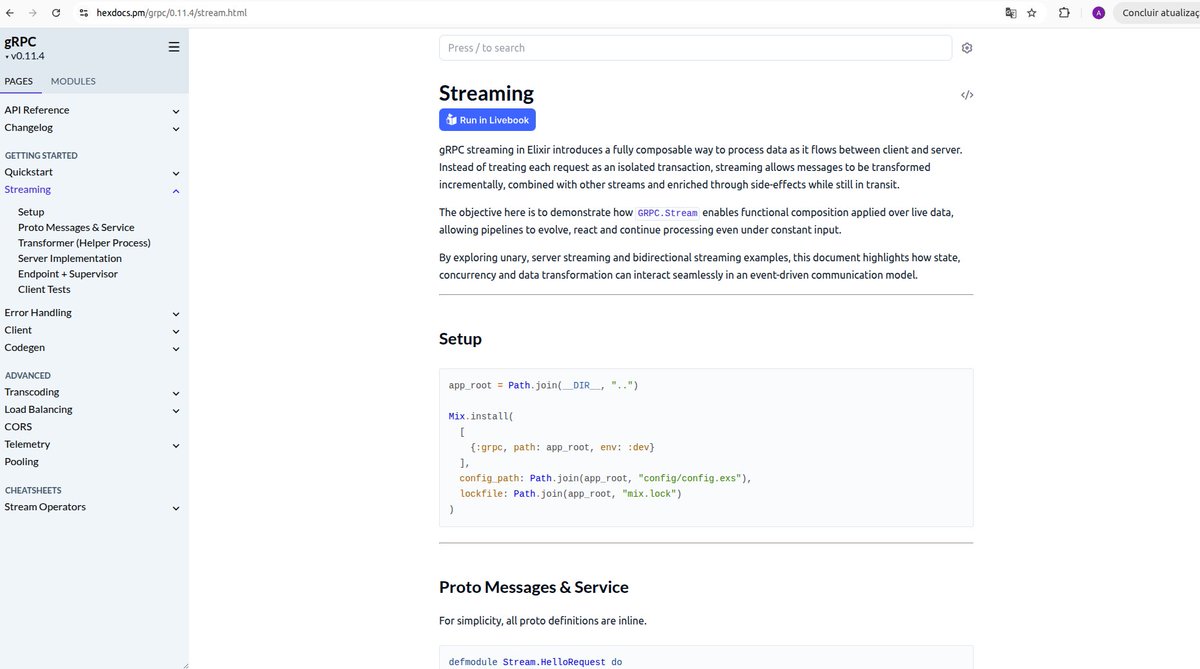Expand the Changelog chevron

[x=176, y=128]
